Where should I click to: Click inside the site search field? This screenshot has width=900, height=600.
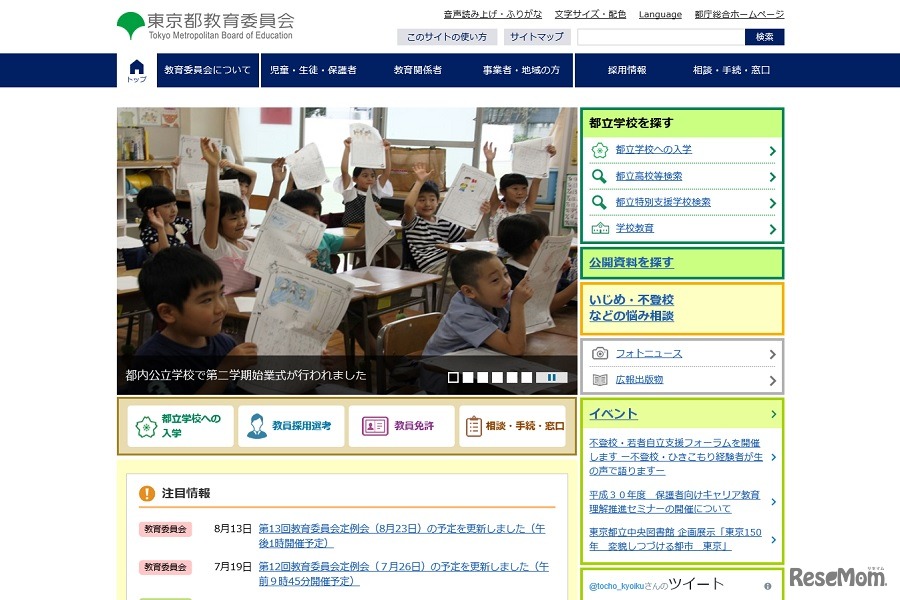(x=660, y=36)
